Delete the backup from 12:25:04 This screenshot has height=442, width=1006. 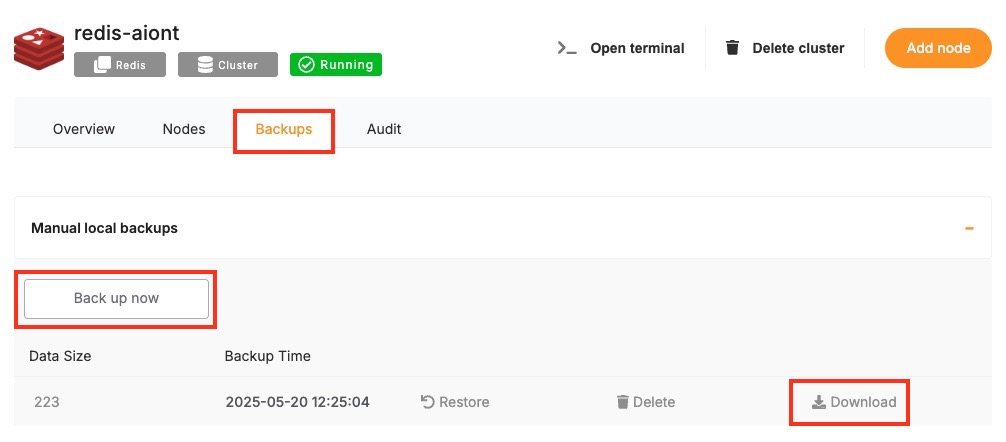click(x=645, y=402)
